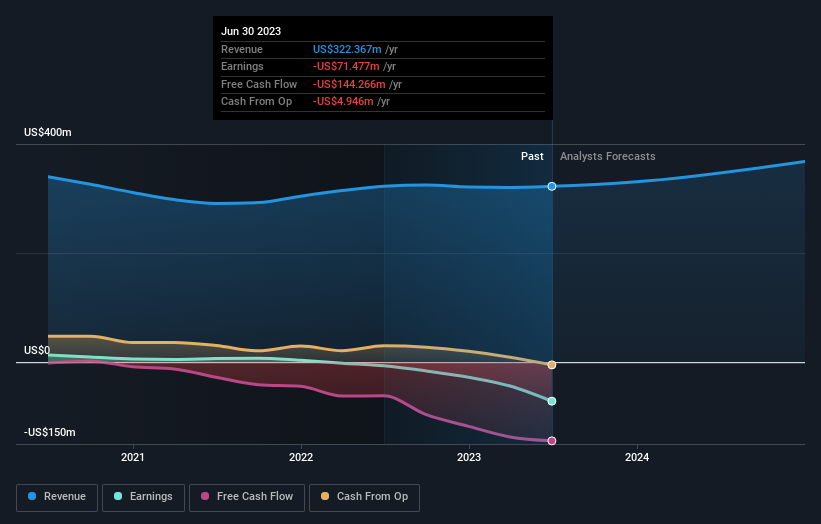Click the blue Revenue legend color dot
This screenshot has height=524, width=821.
[x=32, y=496]
